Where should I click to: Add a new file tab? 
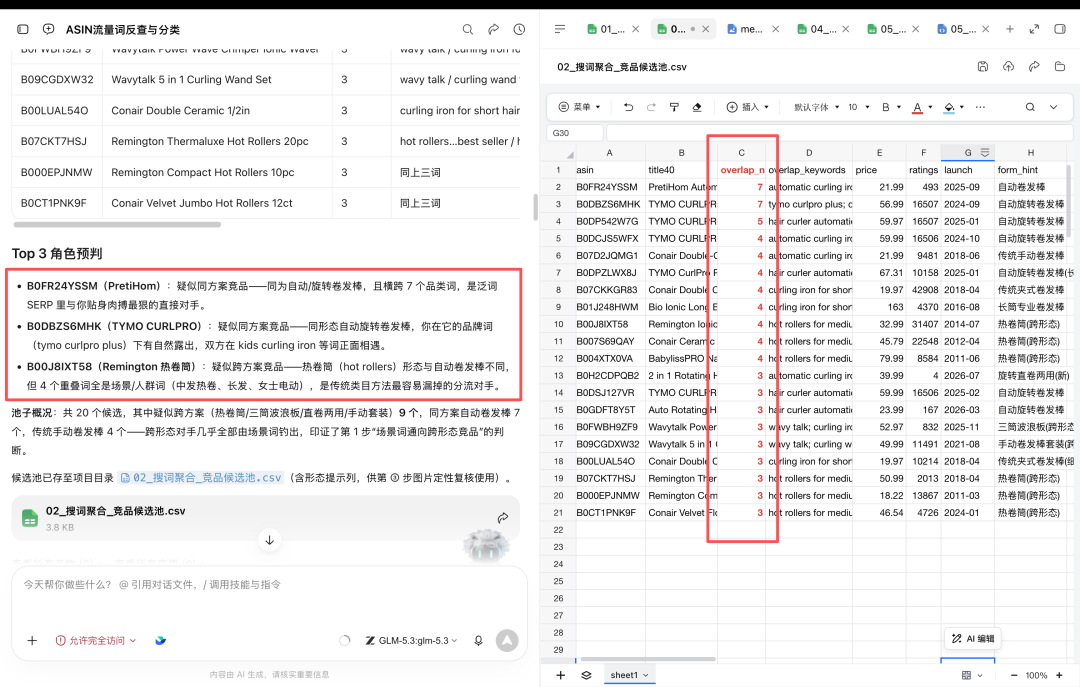tap(1010, 29)
